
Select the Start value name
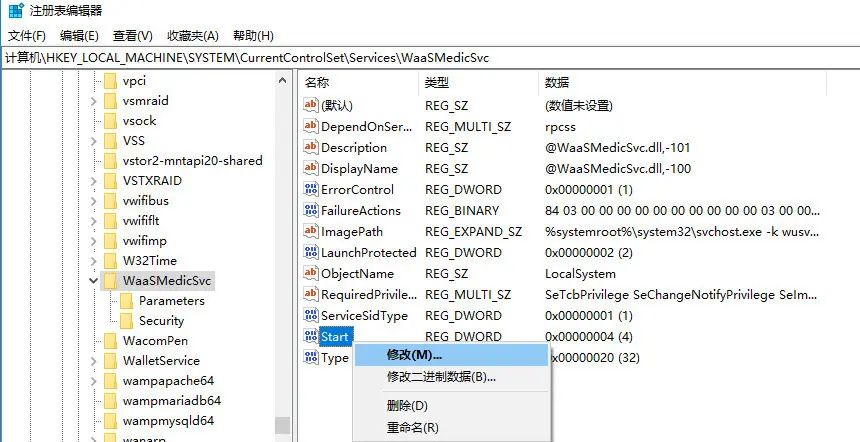pos(335,336)
